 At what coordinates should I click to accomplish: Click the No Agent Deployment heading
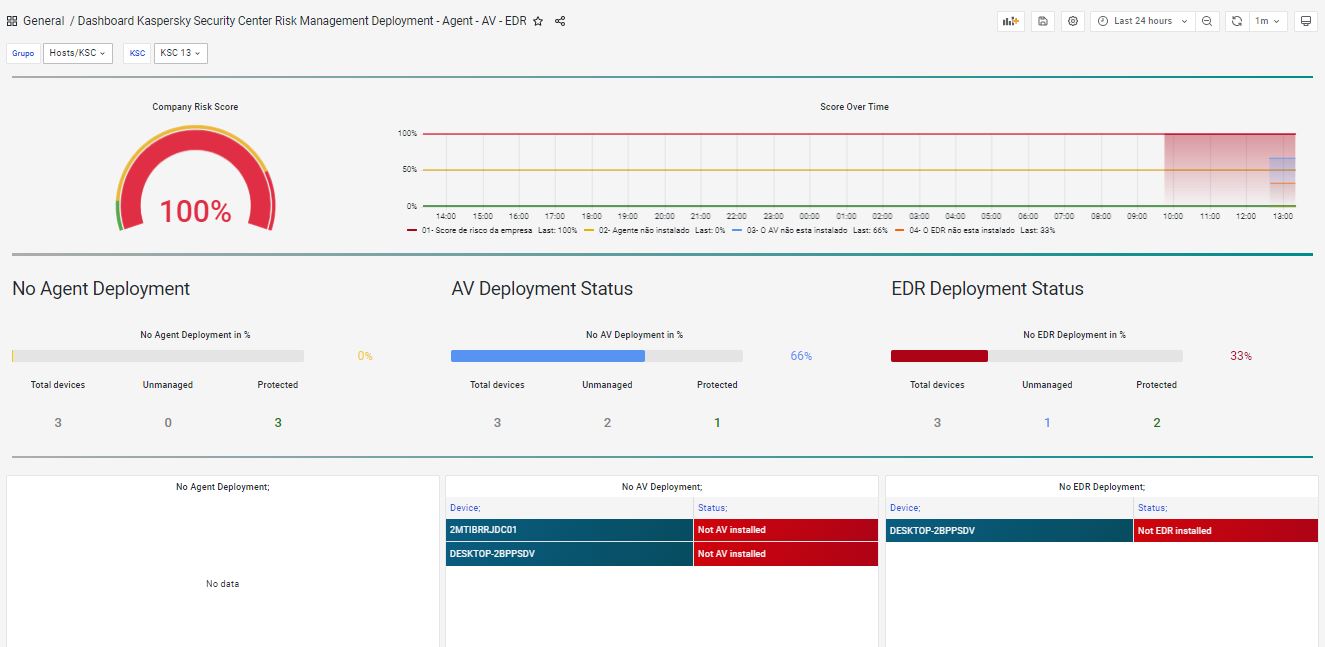click(101, 289)
